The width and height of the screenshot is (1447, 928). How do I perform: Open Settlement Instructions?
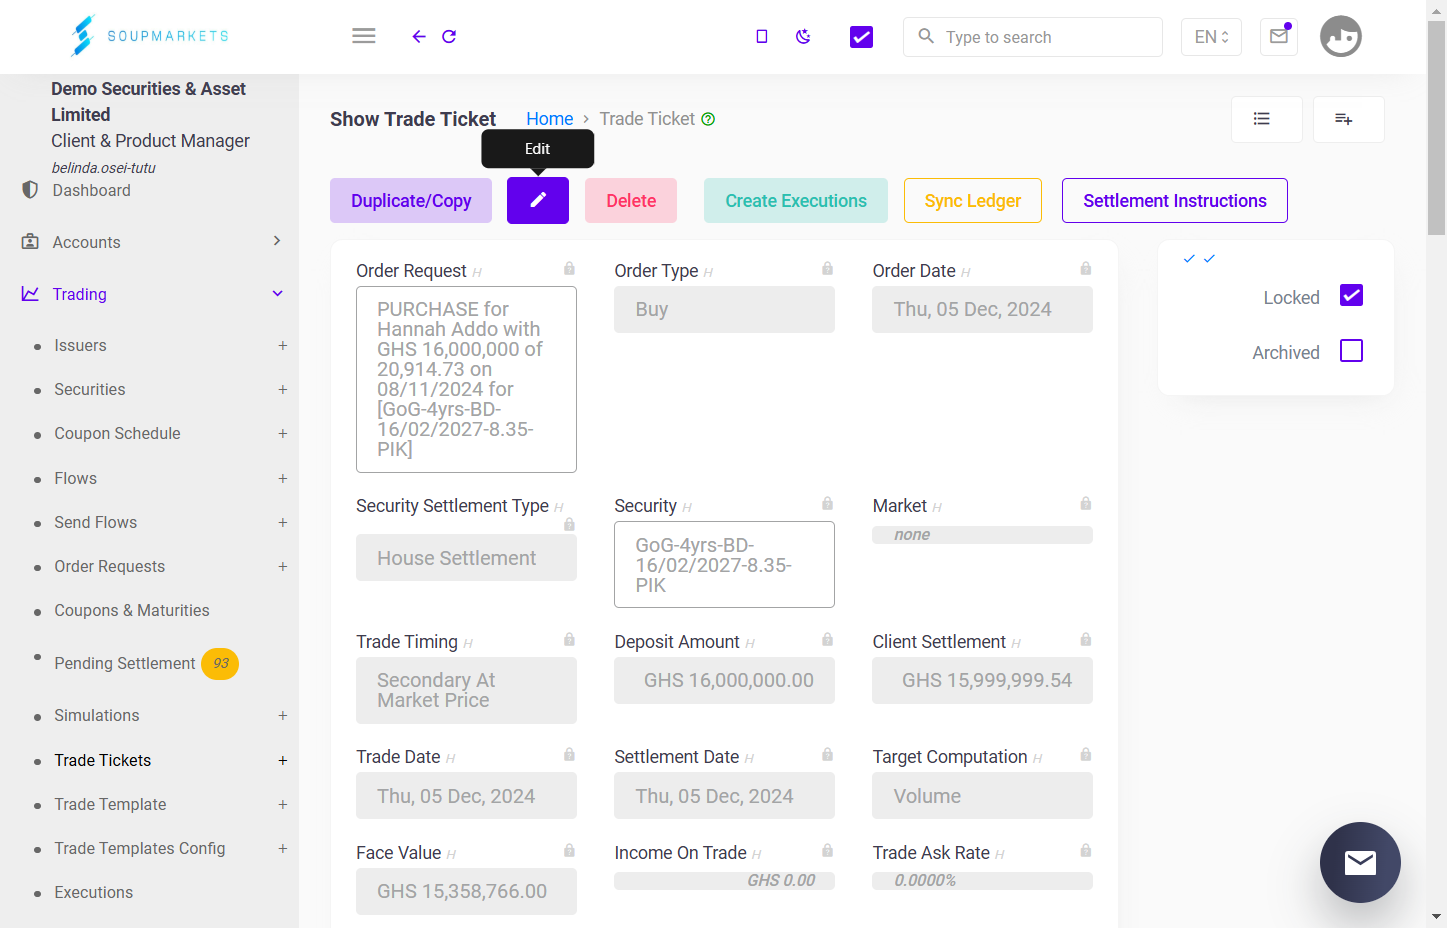(x=1175, y=200)
